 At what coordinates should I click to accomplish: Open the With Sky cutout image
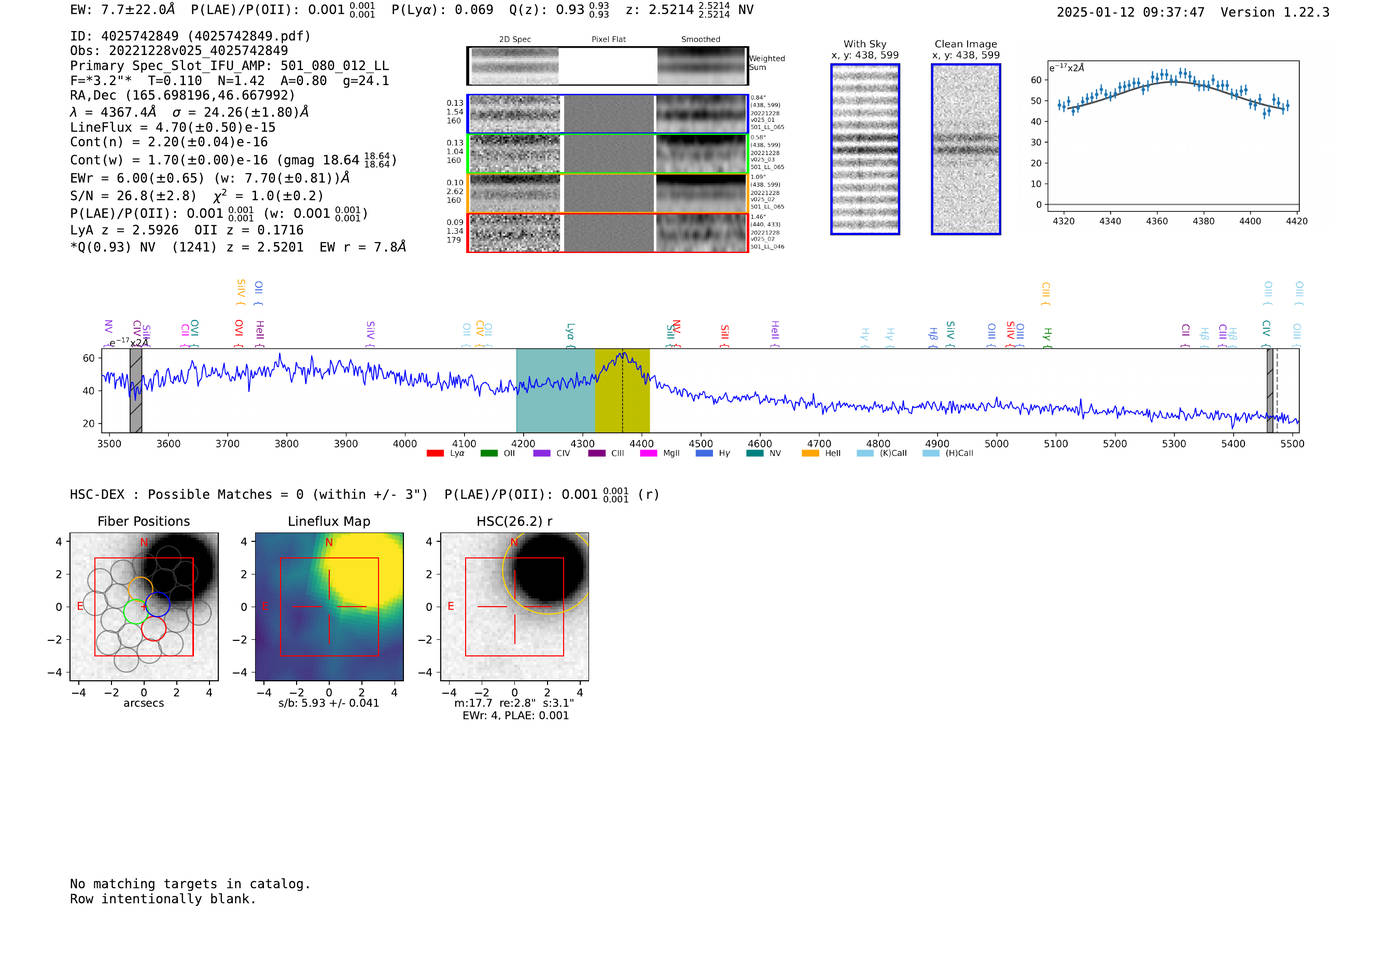coord(865,149)
